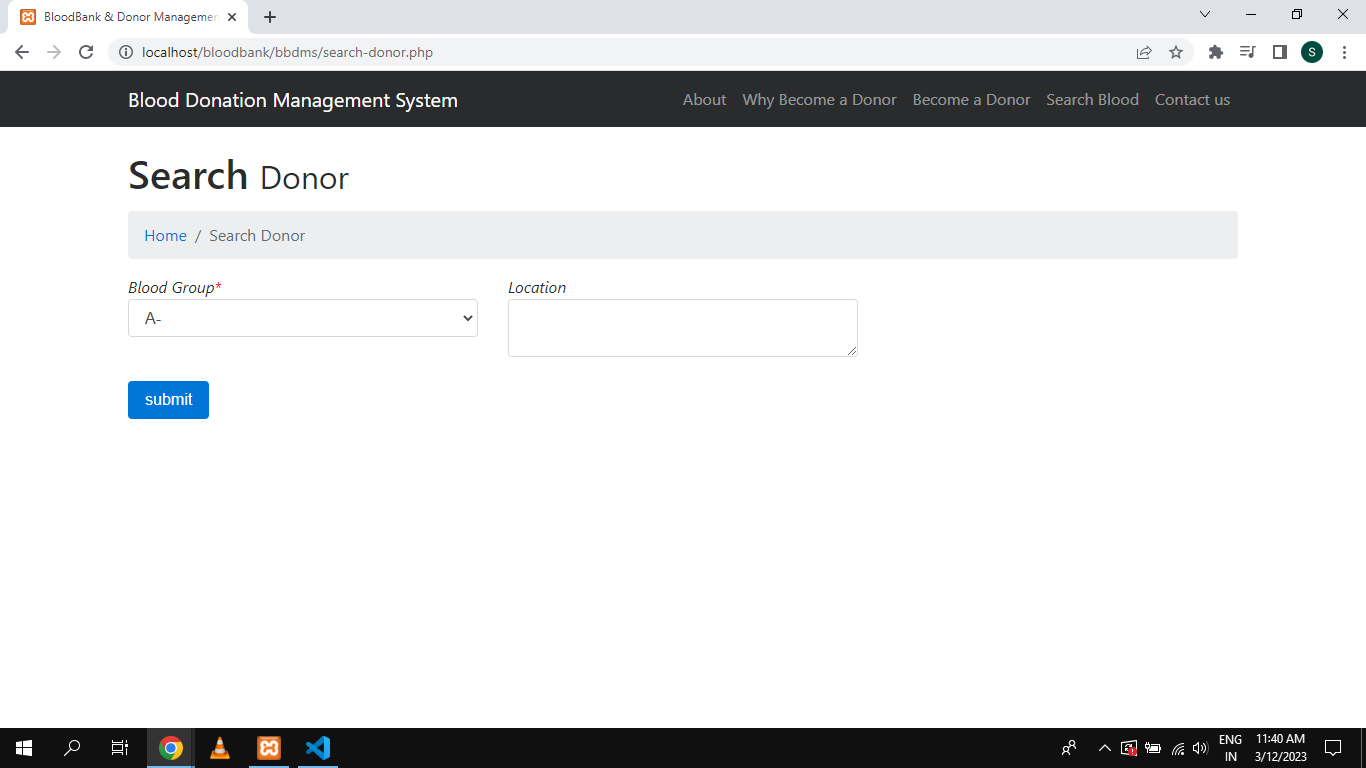Launch VLC media player from the taskbar
Image resolution: width=1366 pixels, height=768 pixels.
219,747
